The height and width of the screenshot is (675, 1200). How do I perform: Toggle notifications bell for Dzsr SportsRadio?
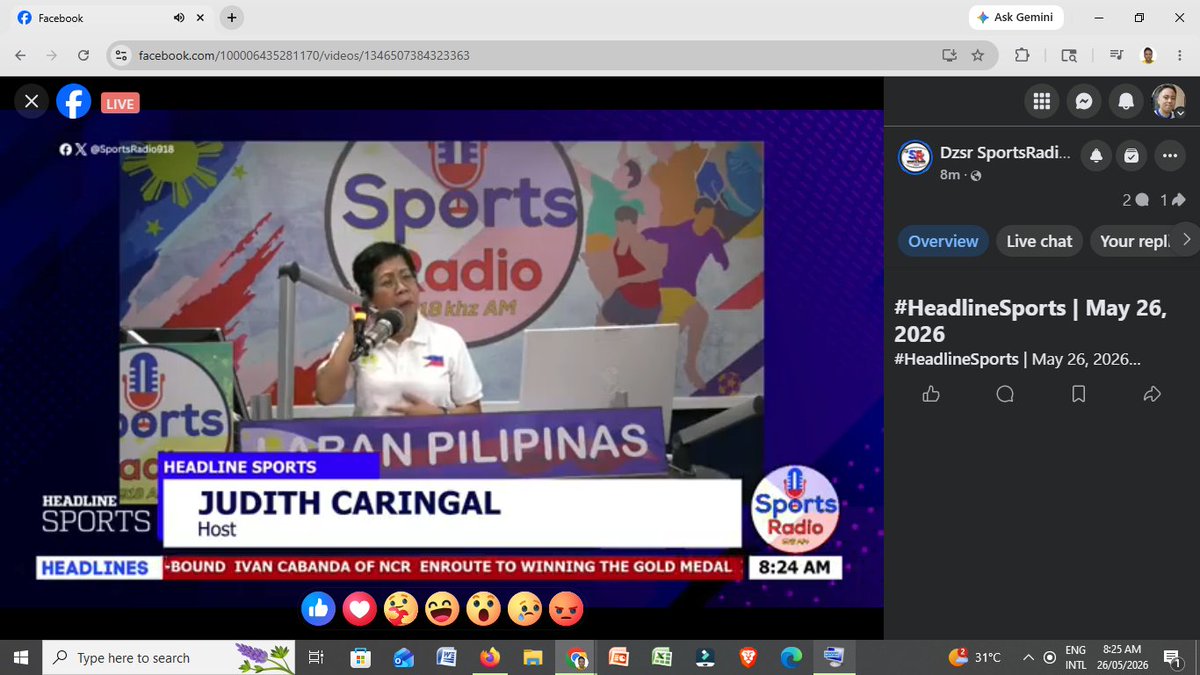coord(1096,156)
